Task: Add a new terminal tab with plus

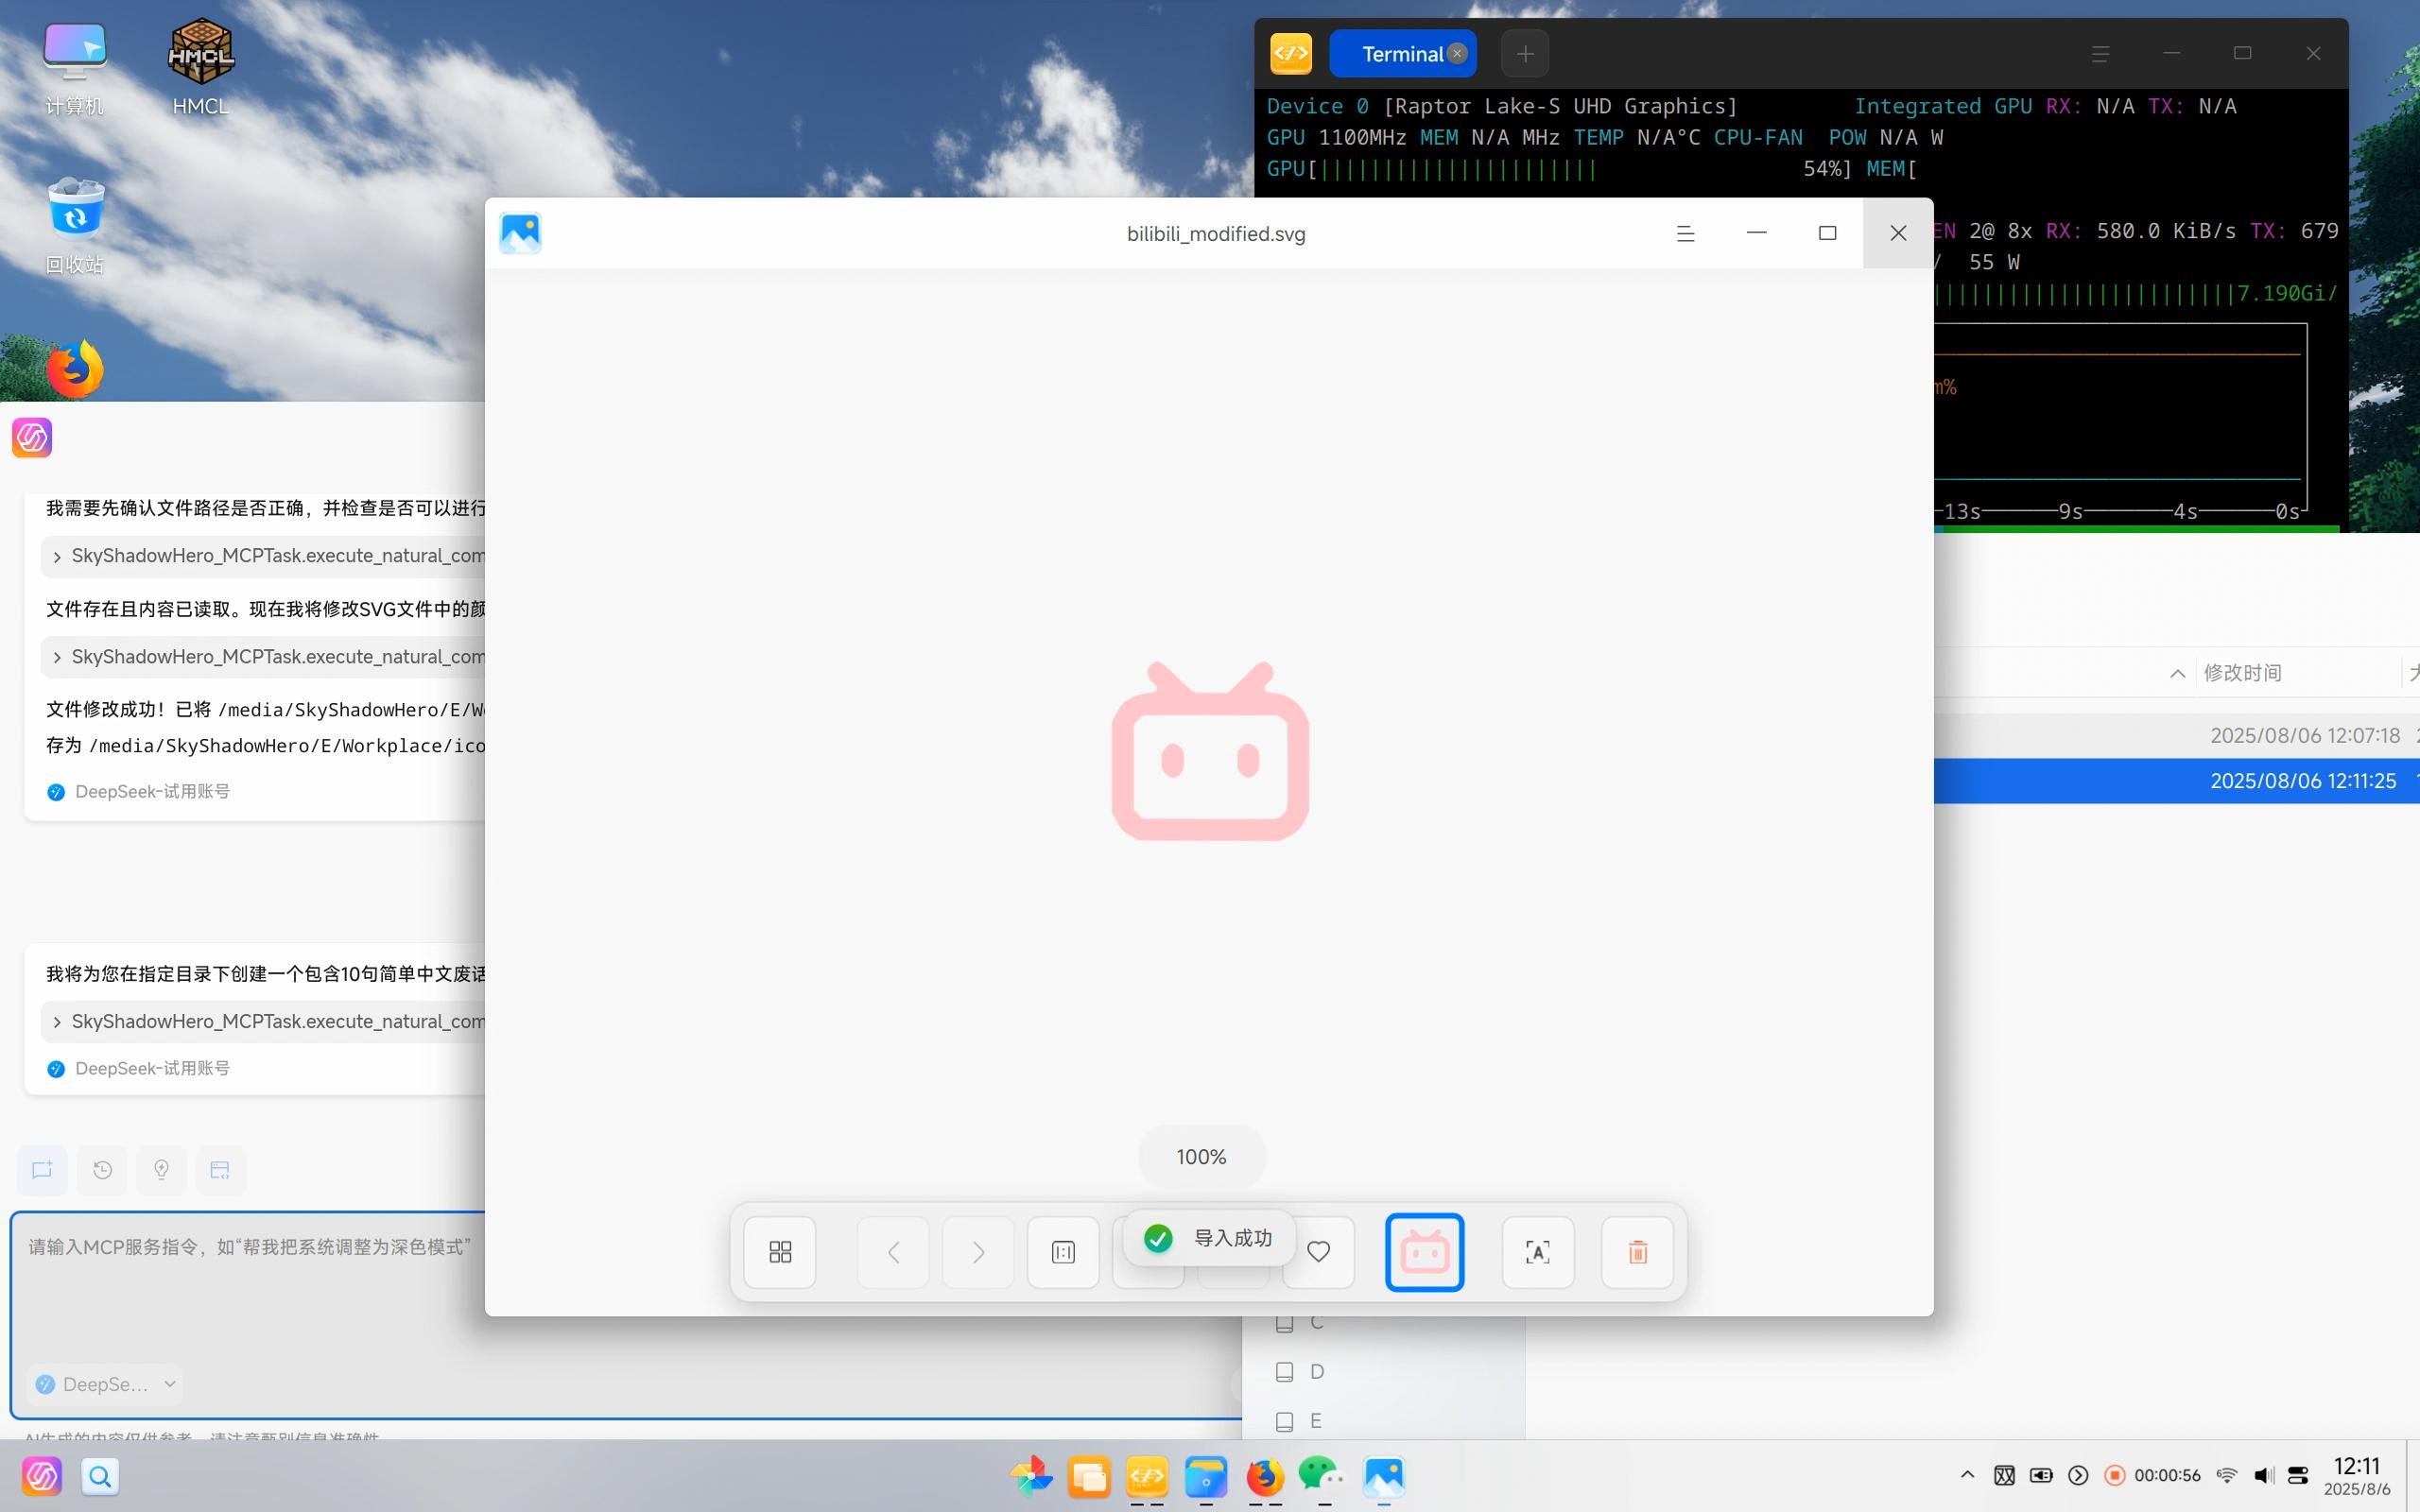Action: point(1524,54)
